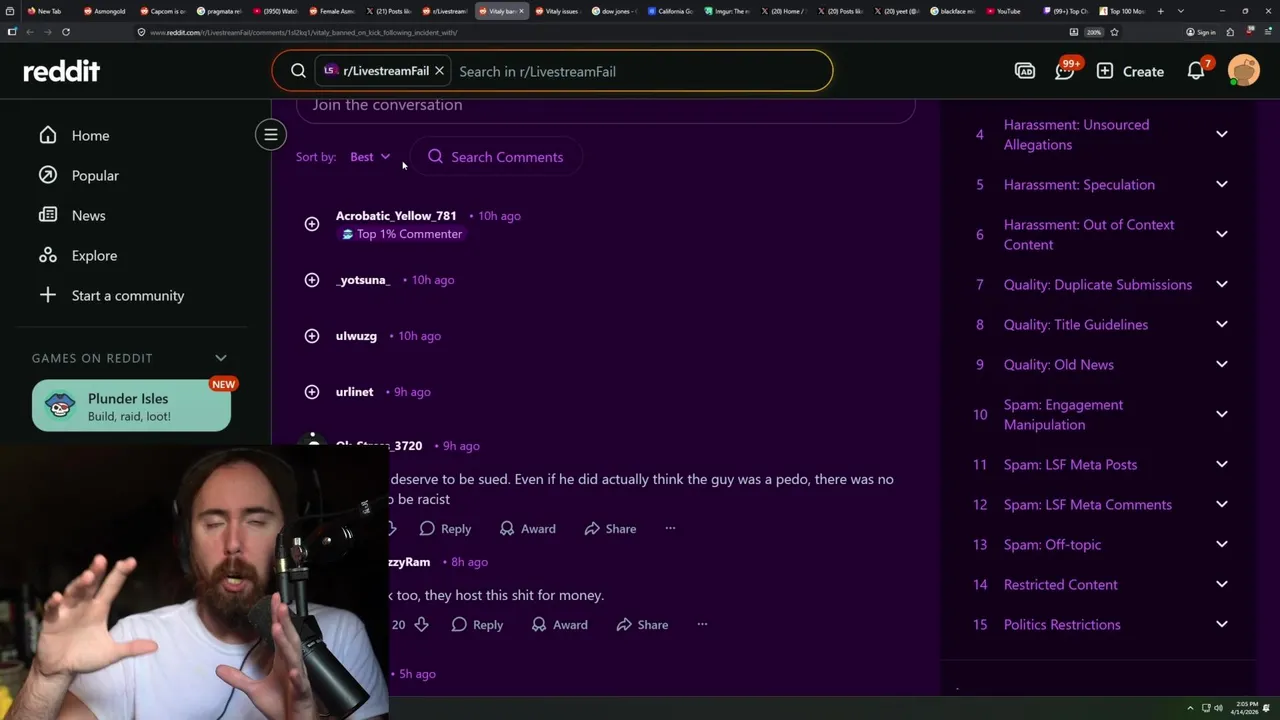This screenshot has height=720, width=1280.
Task: Open the chat icon with 99+ badge
Action: tap(1066, 70)
